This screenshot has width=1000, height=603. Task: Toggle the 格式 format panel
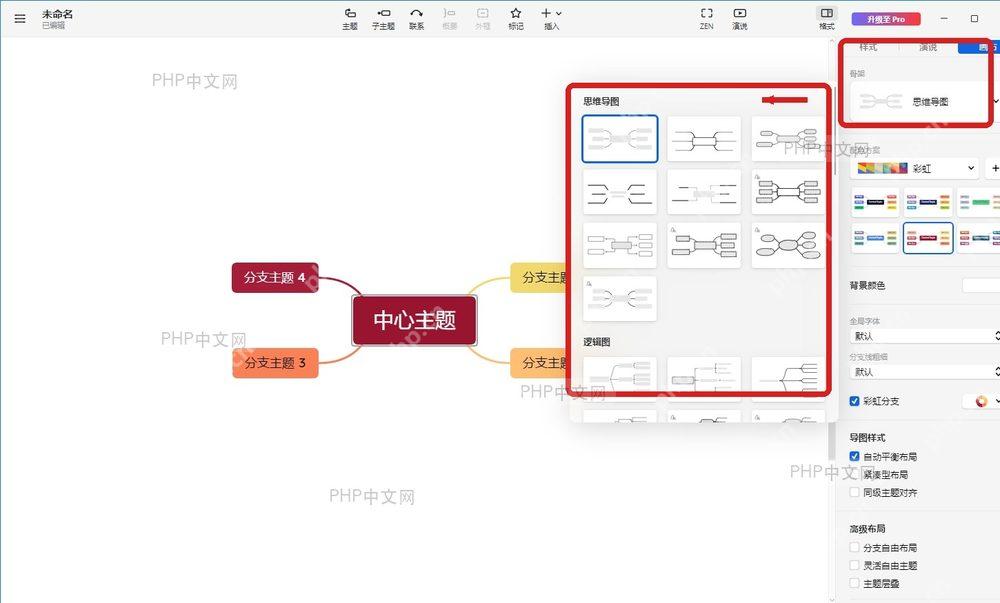pyautogui.click(x=827, y=19)
